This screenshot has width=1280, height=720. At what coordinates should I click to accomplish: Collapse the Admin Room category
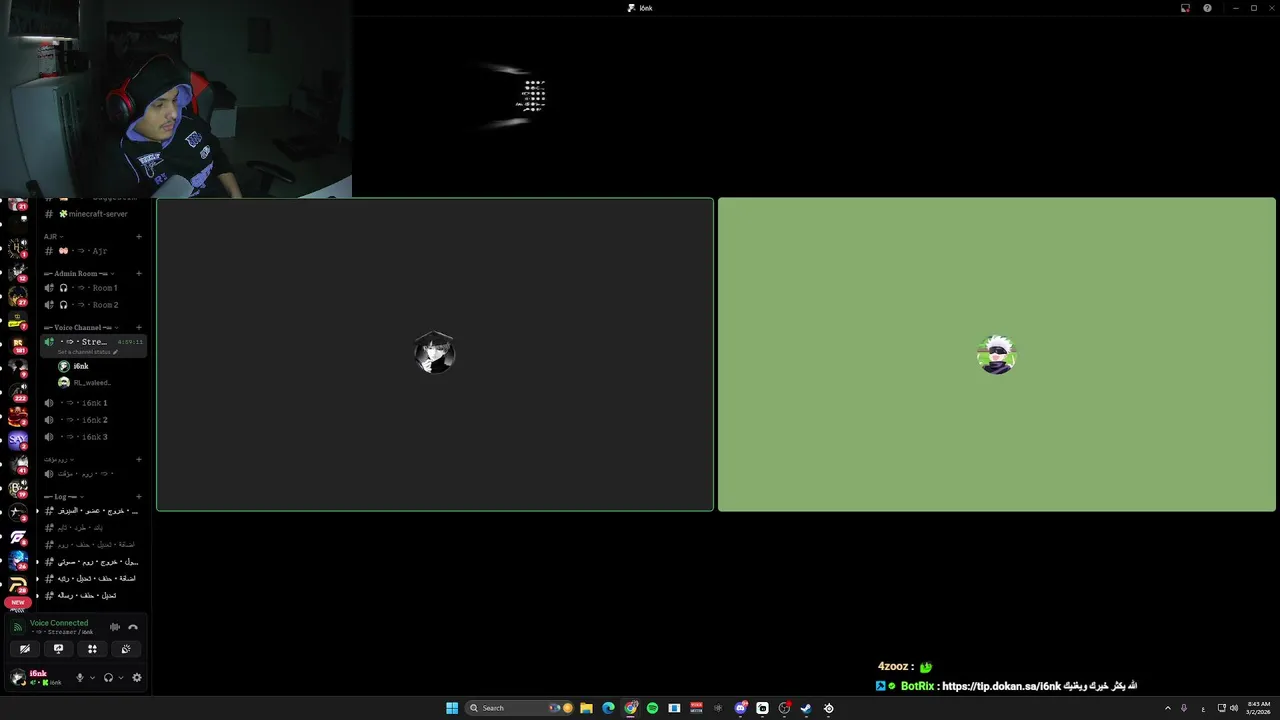(x=79, y=274)
